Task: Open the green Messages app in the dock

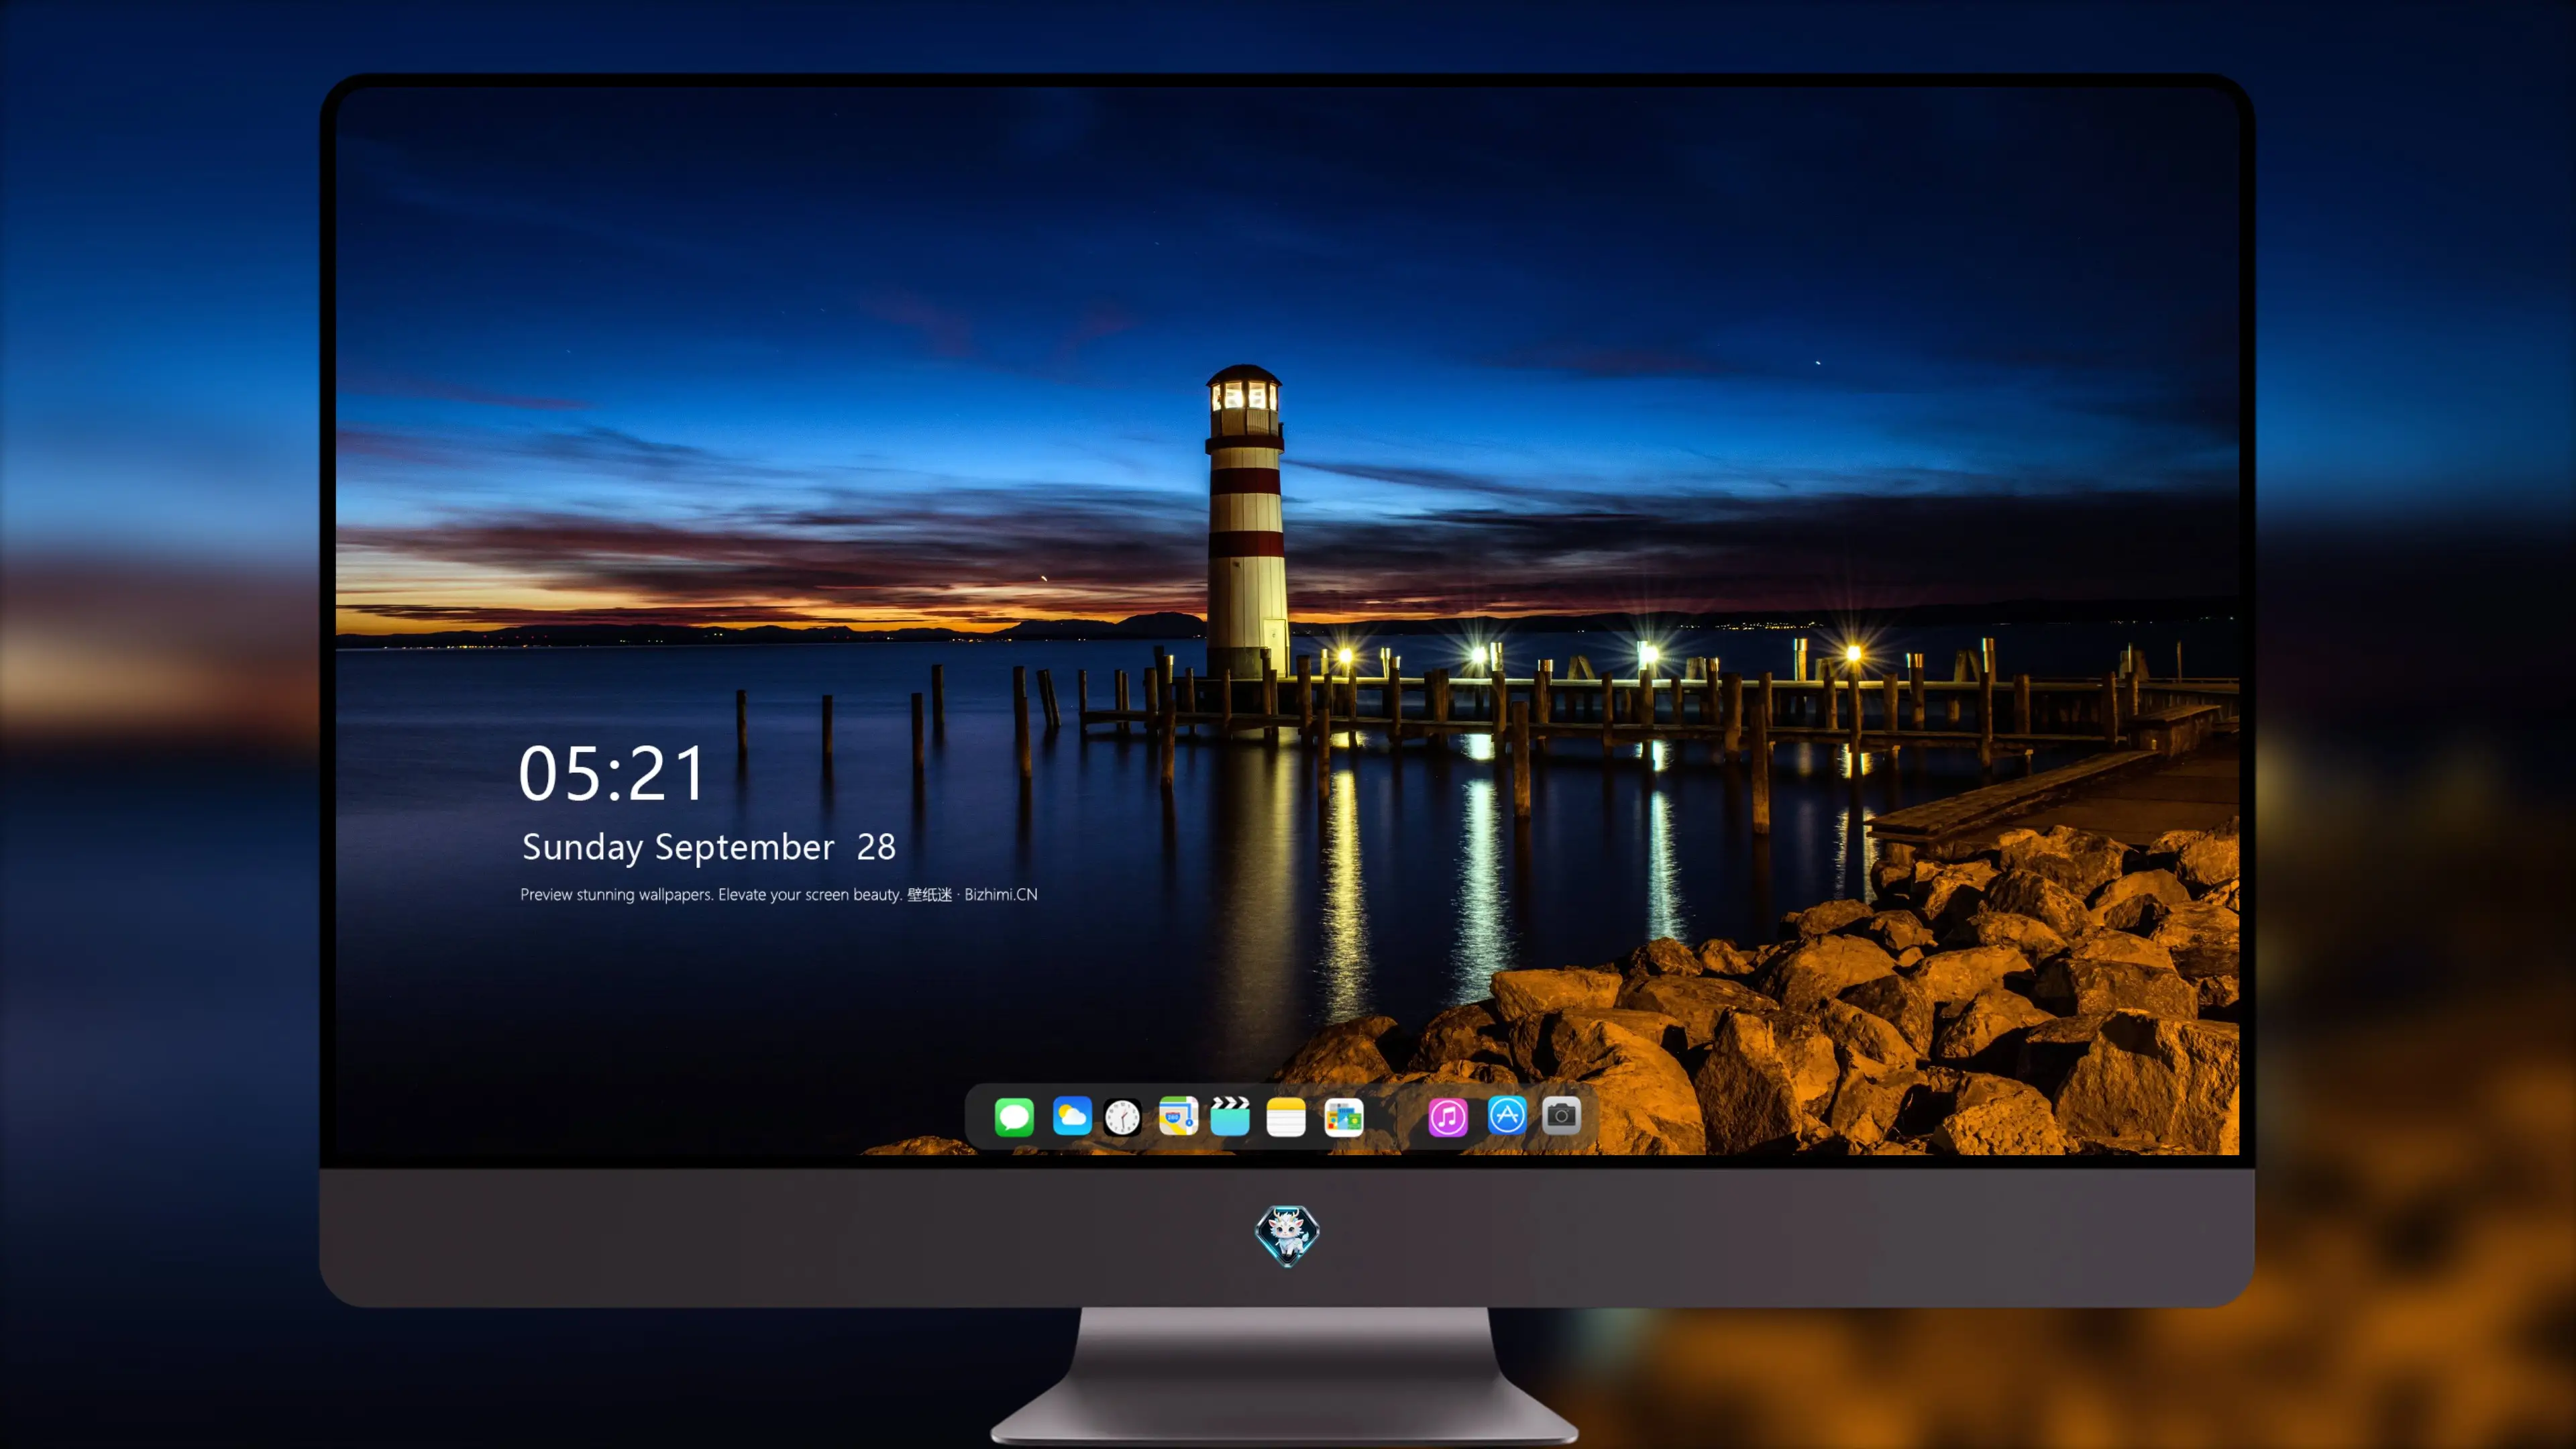Action: pyautogui.click(x=1014, y=1116)
